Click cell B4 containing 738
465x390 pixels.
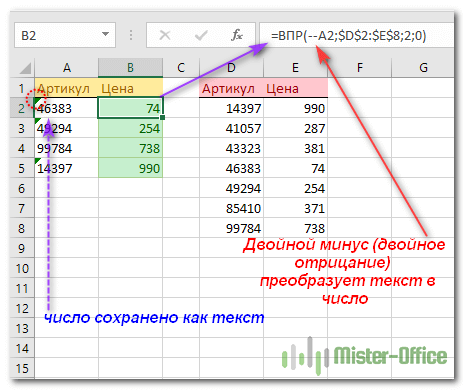131,148
